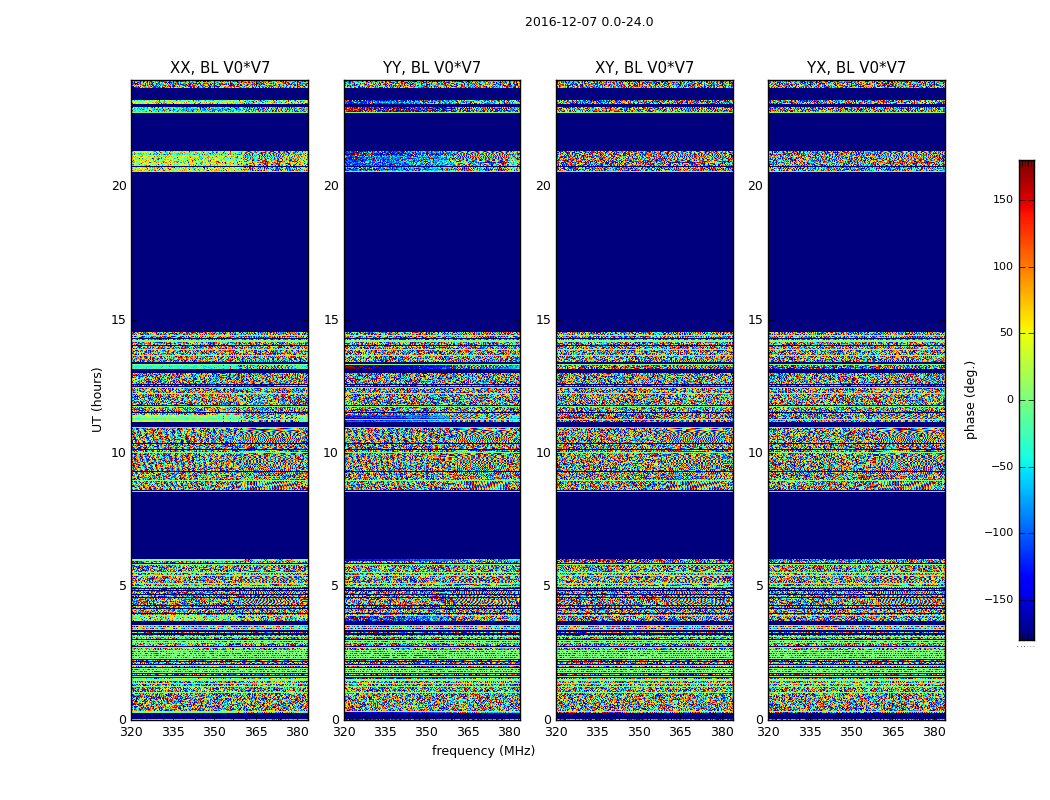
Task: Click the phase colorbar gradient strip
Action: click(1027, 400)
